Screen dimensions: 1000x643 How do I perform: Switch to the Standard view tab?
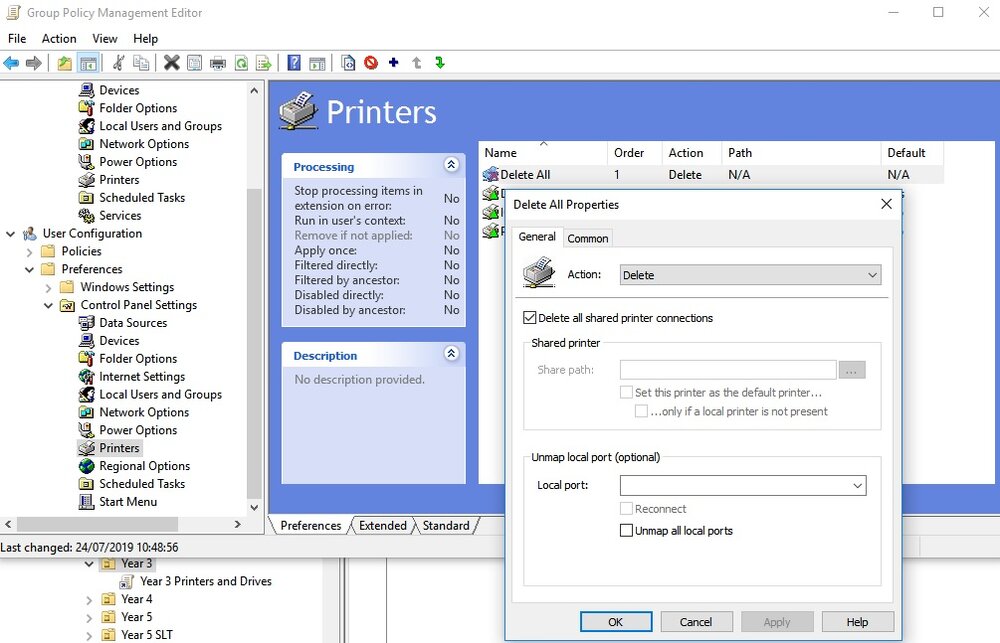(x=446, y=526)
